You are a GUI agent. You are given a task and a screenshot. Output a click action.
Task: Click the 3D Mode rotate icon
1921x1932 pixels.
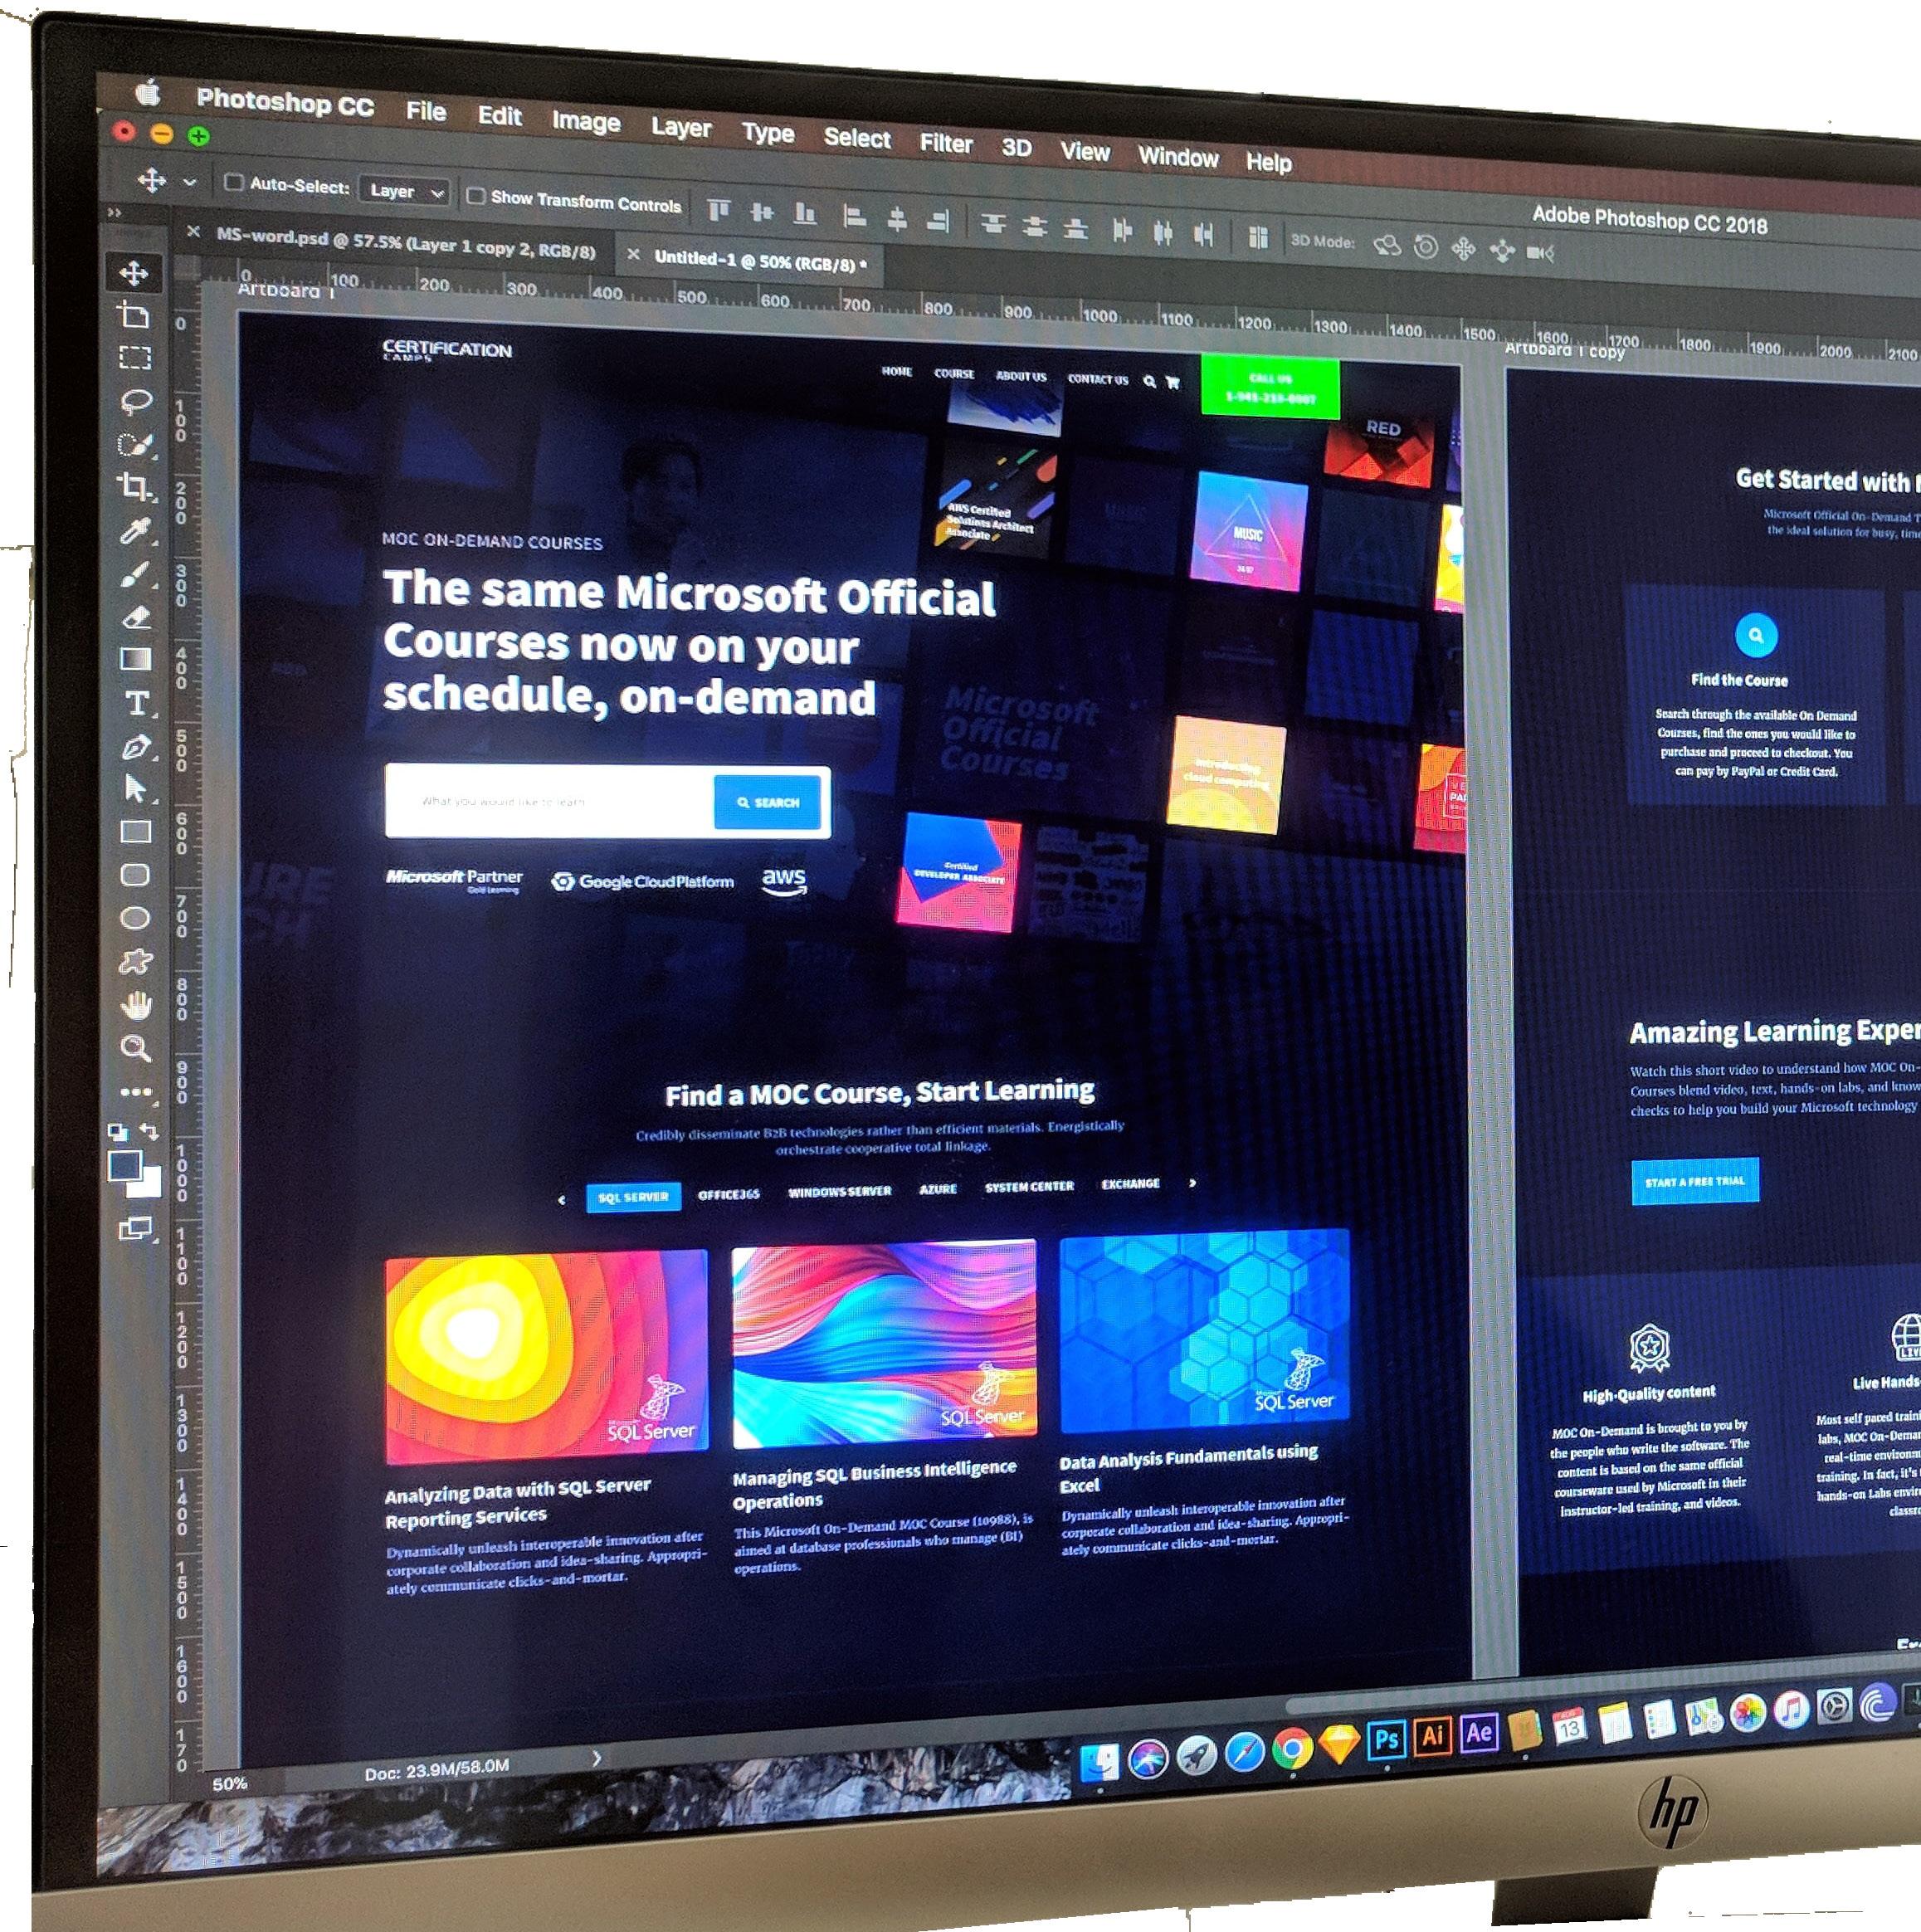(x=1386, y=245)
